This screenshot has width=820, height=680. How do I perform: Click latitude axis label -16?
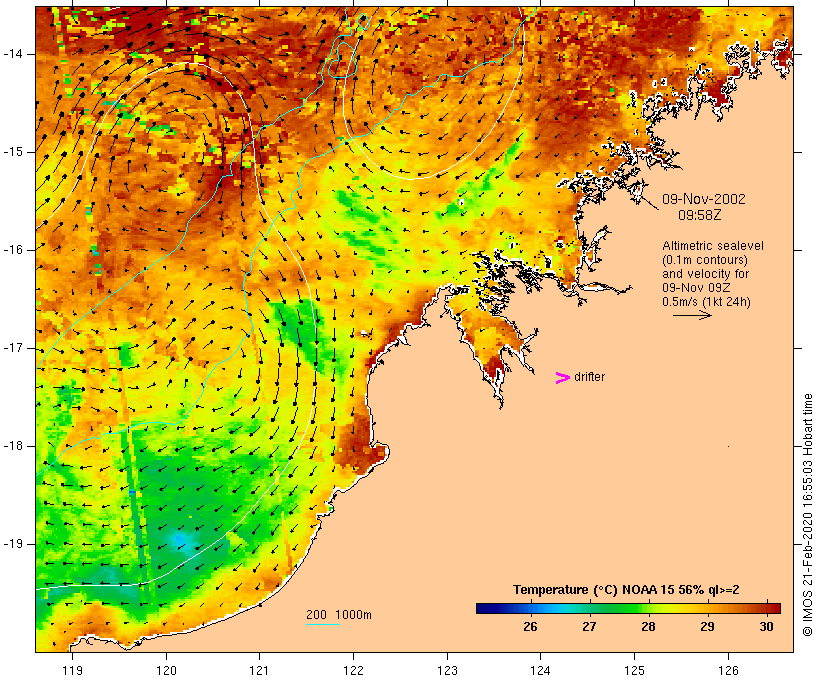click(x=13, y=250)
